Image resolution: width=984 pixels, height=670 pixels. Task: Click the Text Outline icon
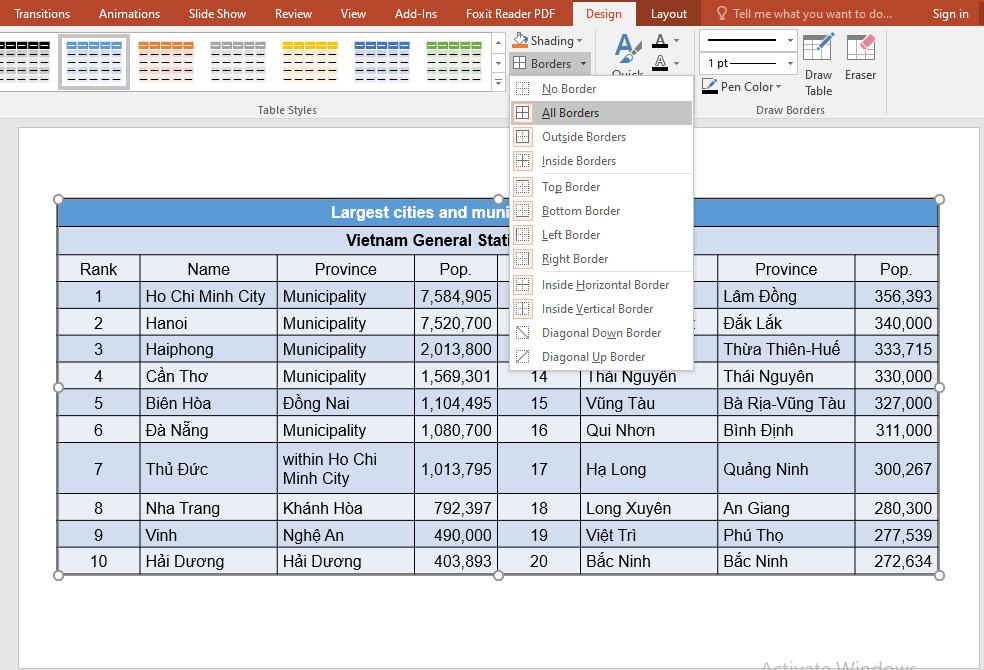660,62
